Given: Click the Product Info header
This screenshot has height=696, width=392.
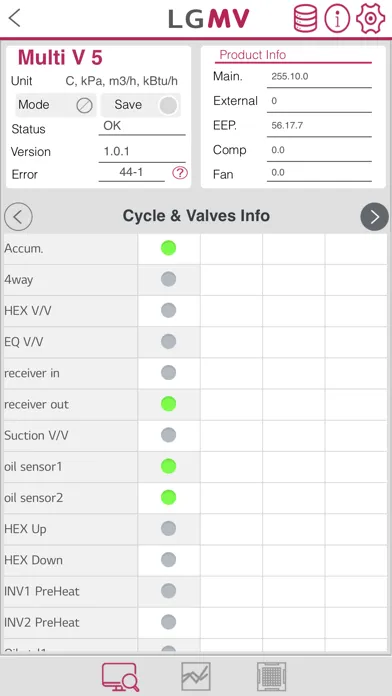Looking at the screenshot, I should (x=253, y=55).
